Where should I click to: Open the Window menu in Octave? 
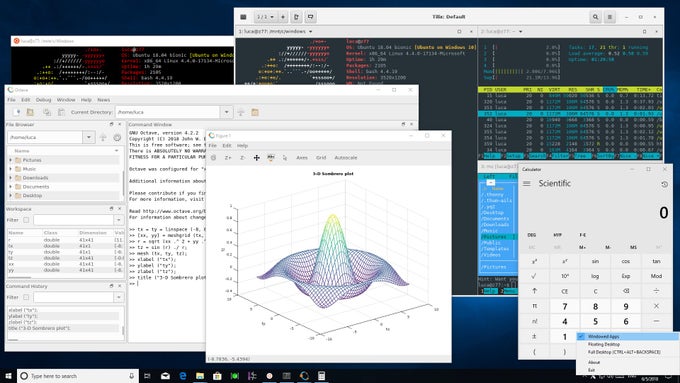click(x=66, y=100)
